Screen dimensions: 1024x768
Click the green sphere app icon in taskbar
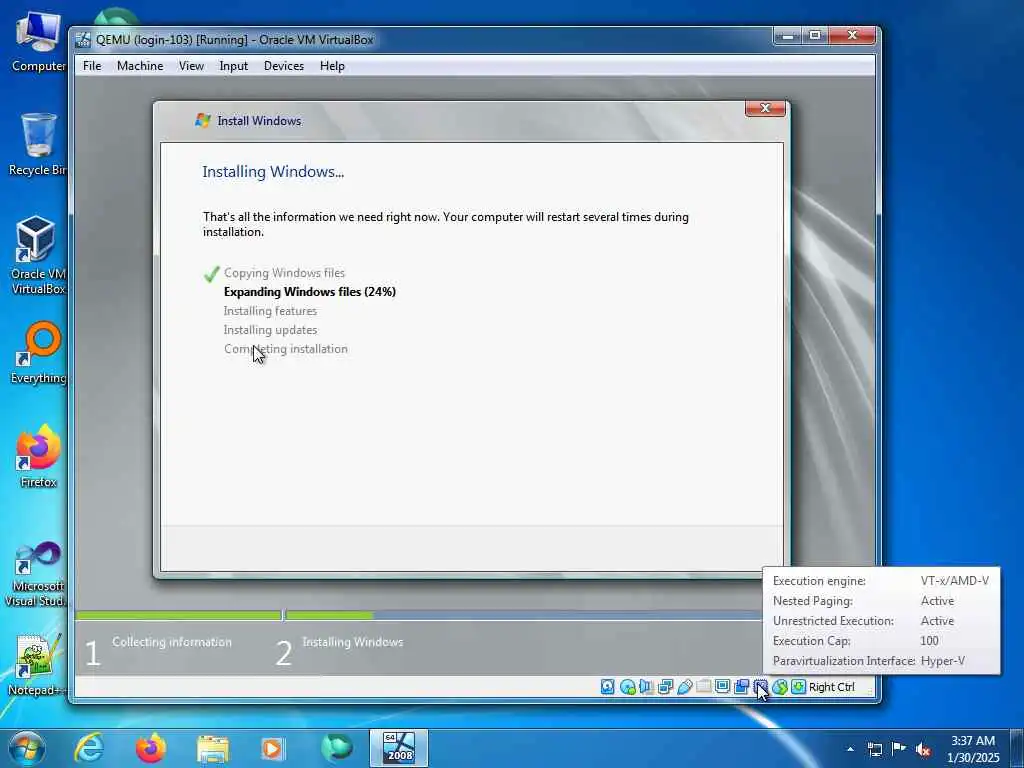336,748
